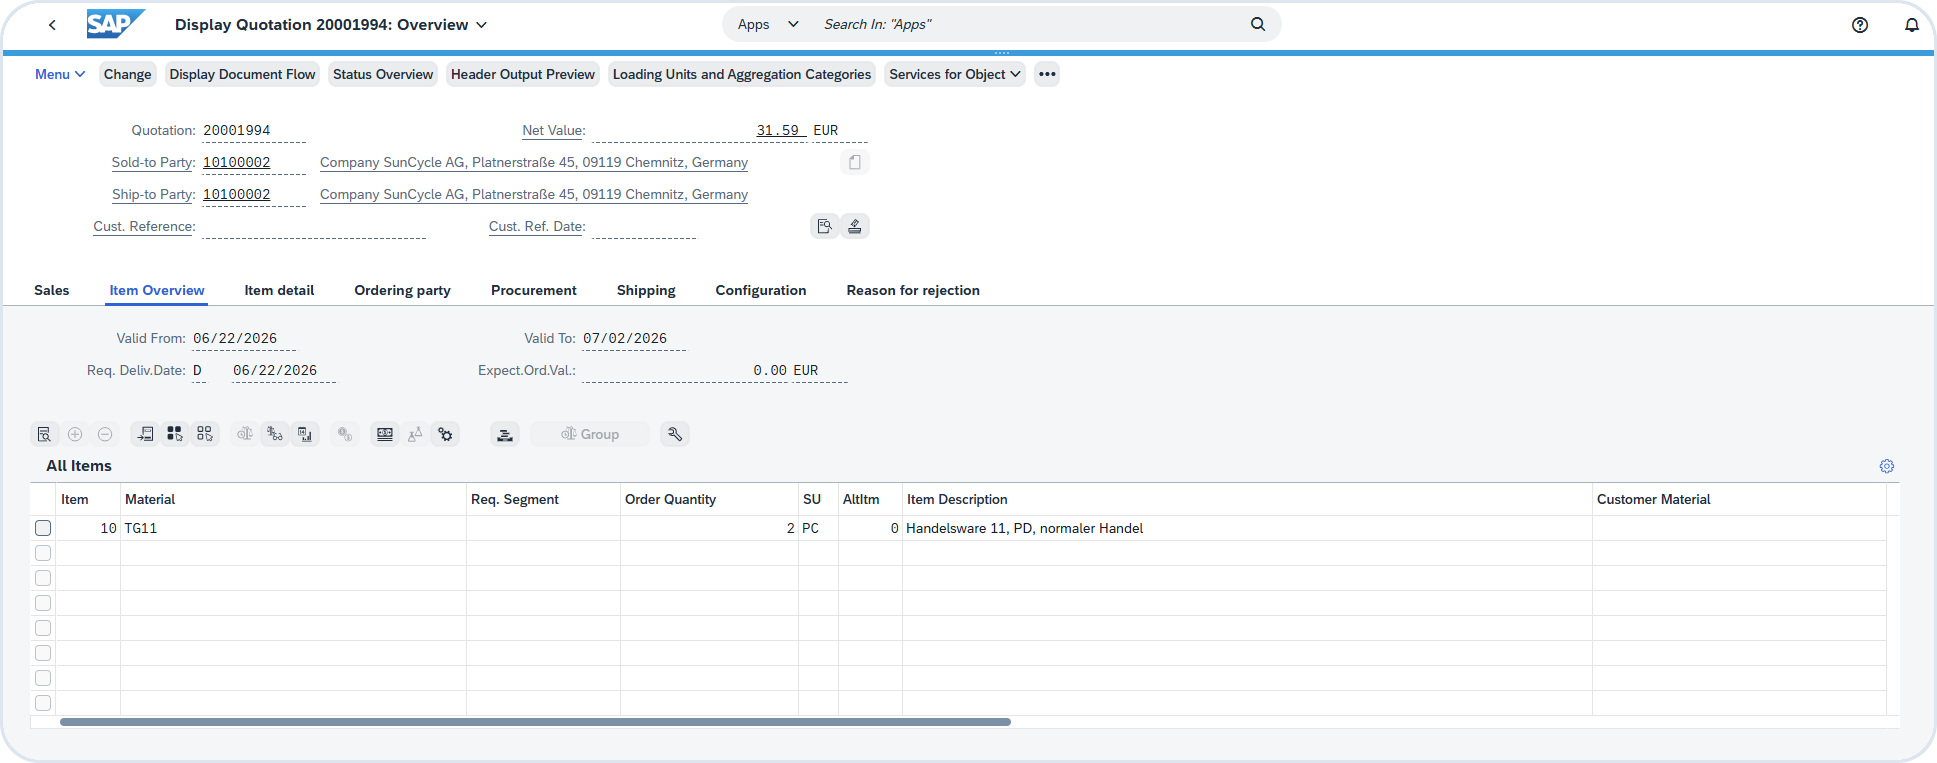Open the Services for Object dropdown
This screenshot has height=763, width=1937.
point(955,74)
